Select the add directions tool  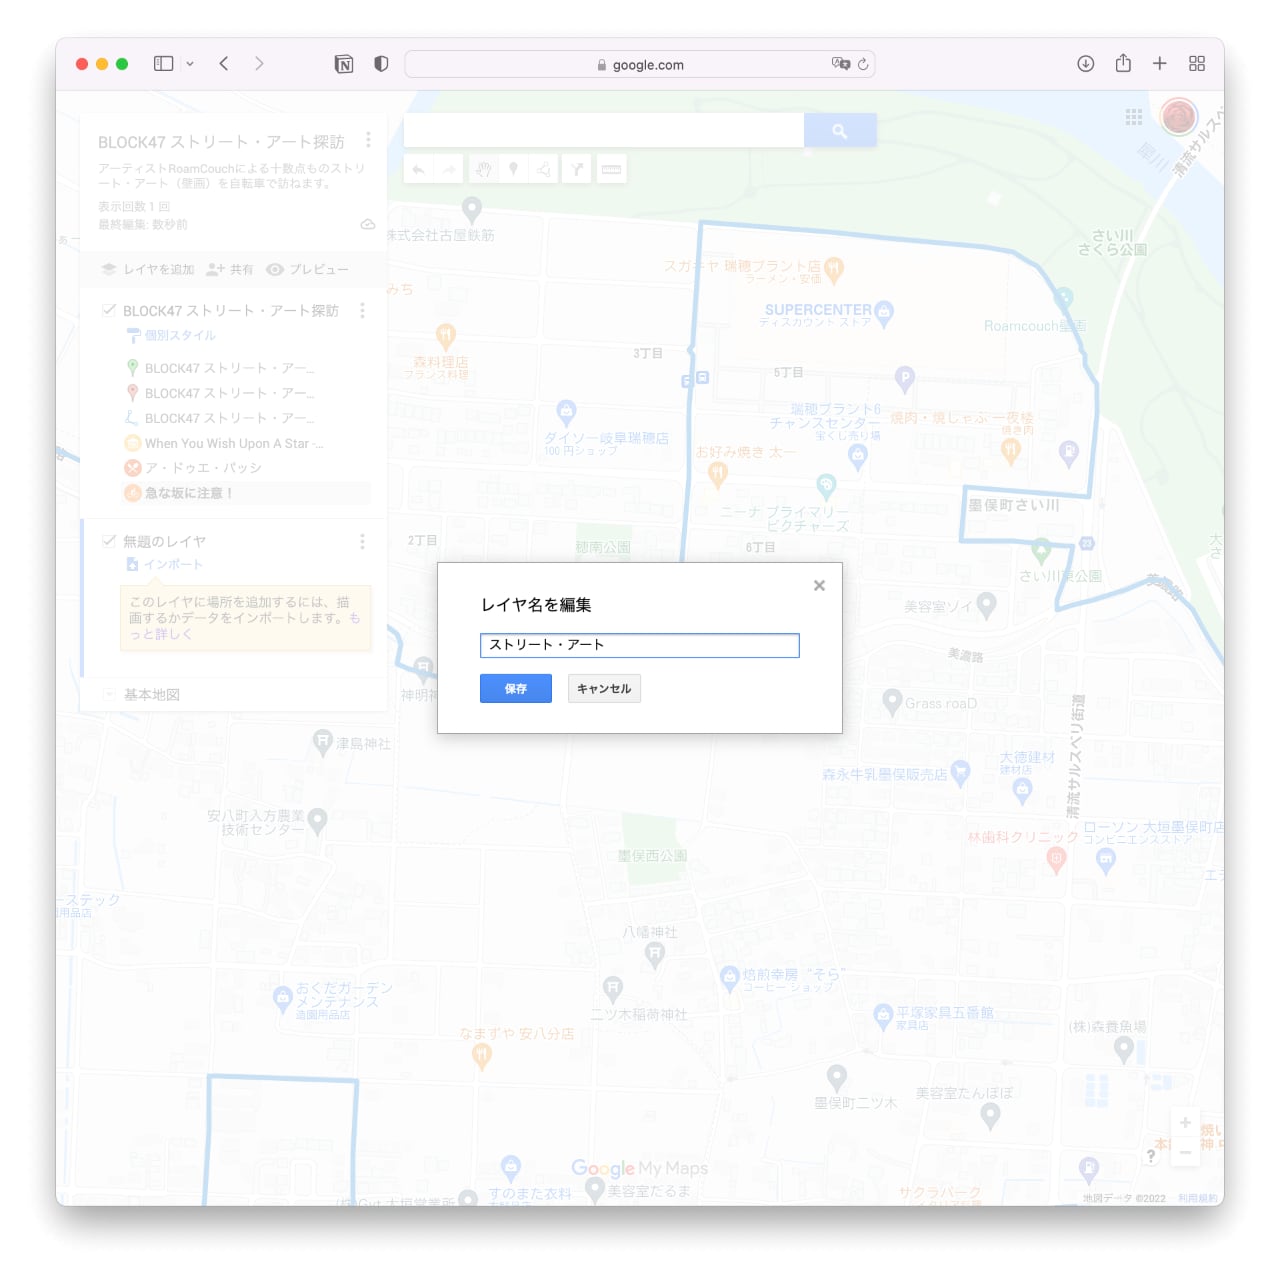(577, 170)
